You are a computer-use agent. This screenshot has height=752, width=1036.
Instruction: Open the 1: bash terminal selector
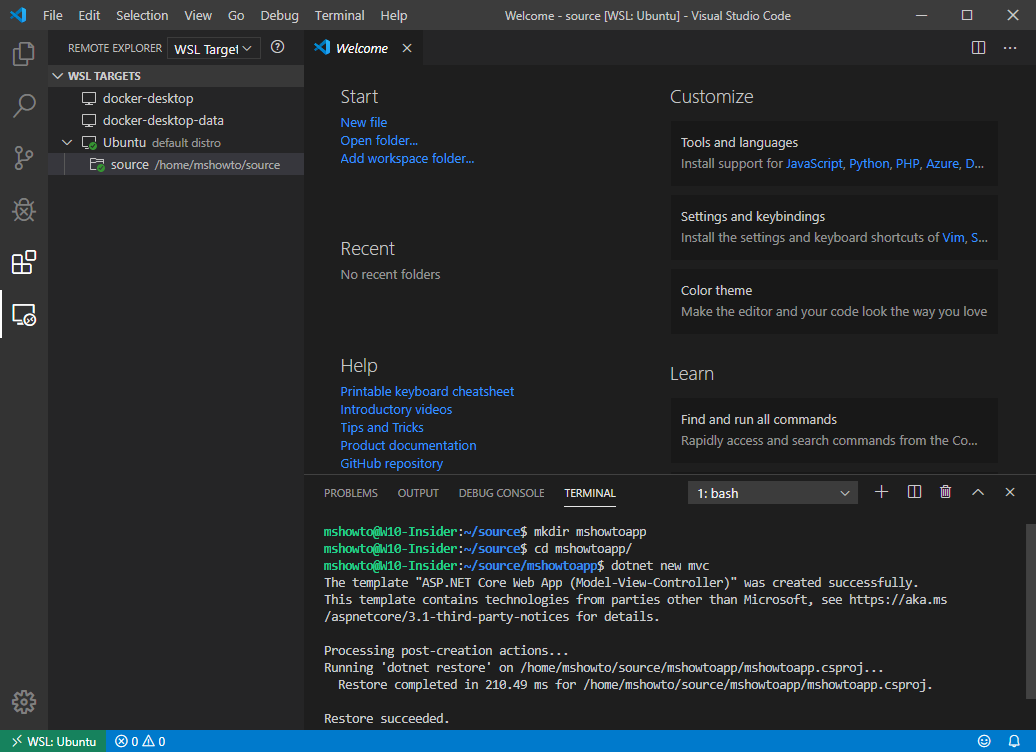(x=772, y=493)
